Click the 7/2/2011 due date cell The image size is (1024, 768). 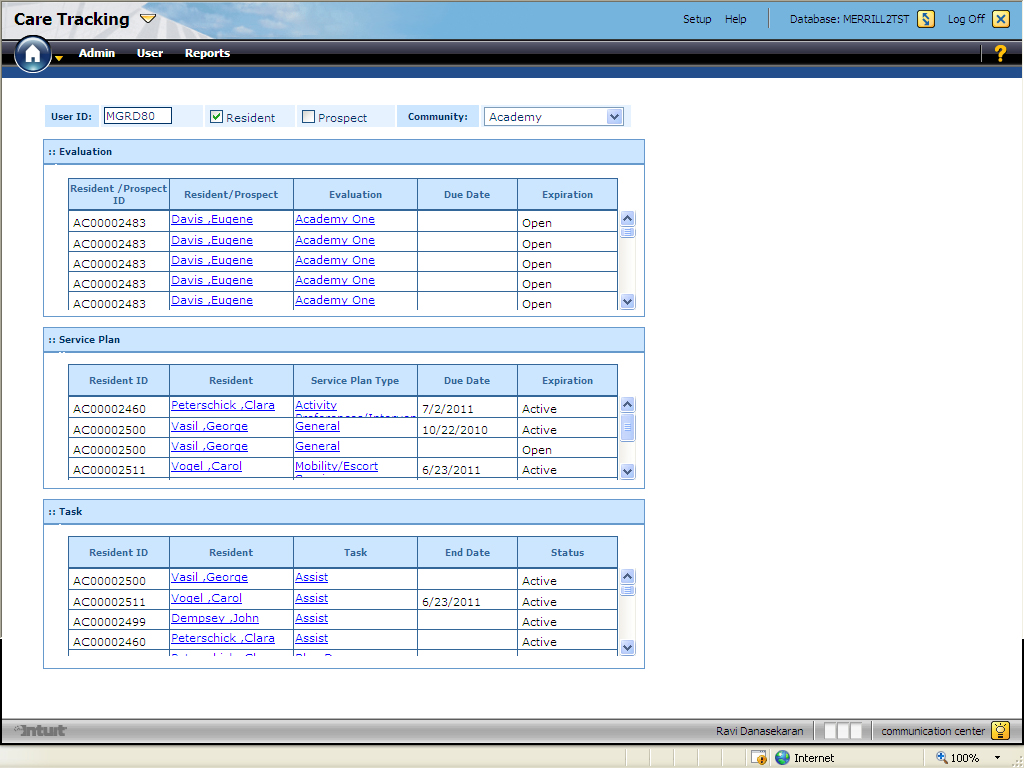pos(467,408)
